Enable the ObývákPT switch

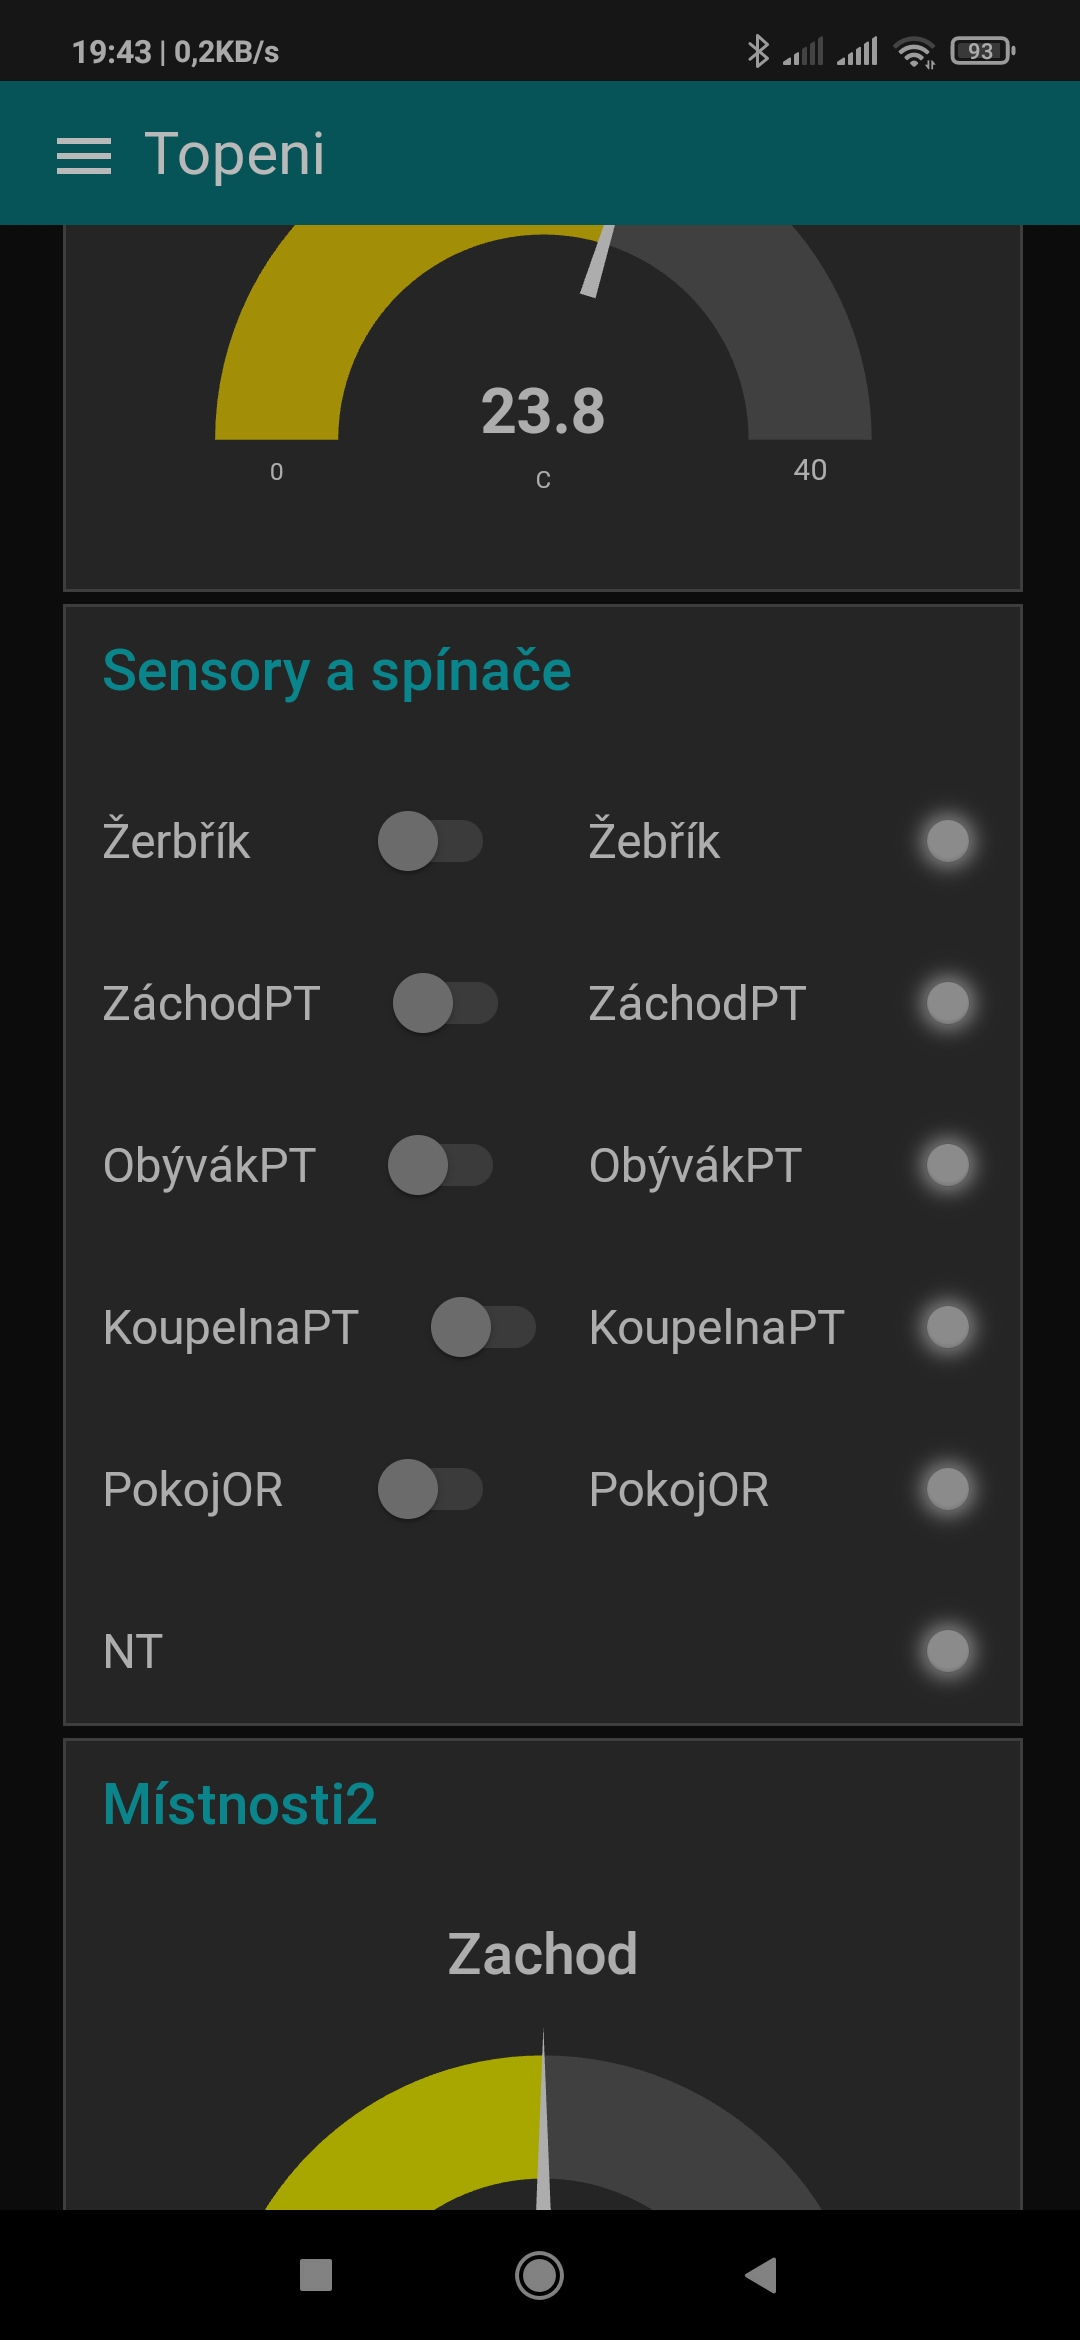[440, 1165]
